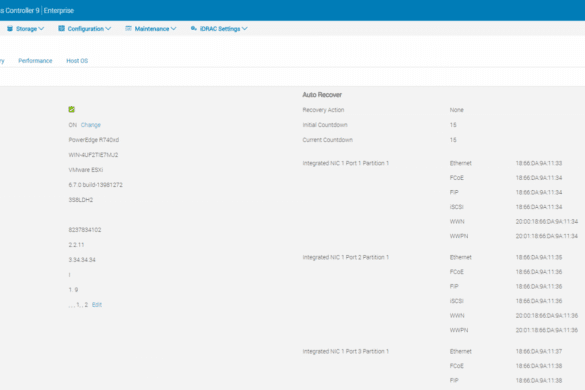The height and width of the screenshot is (390, 585).
Task: Click the iDRAC Settings key icon
Action: [194, 28]
